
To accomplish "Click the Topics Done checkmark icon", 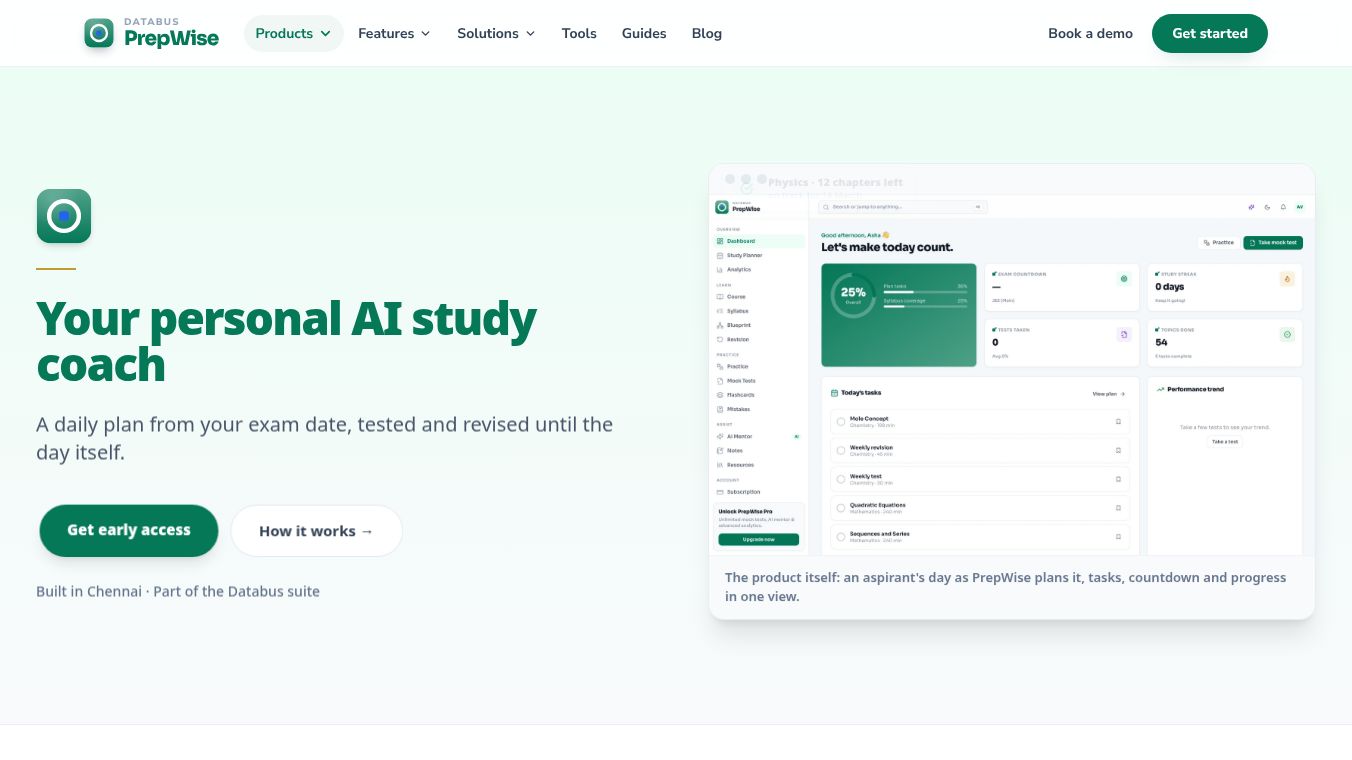I will (1287, 334).
